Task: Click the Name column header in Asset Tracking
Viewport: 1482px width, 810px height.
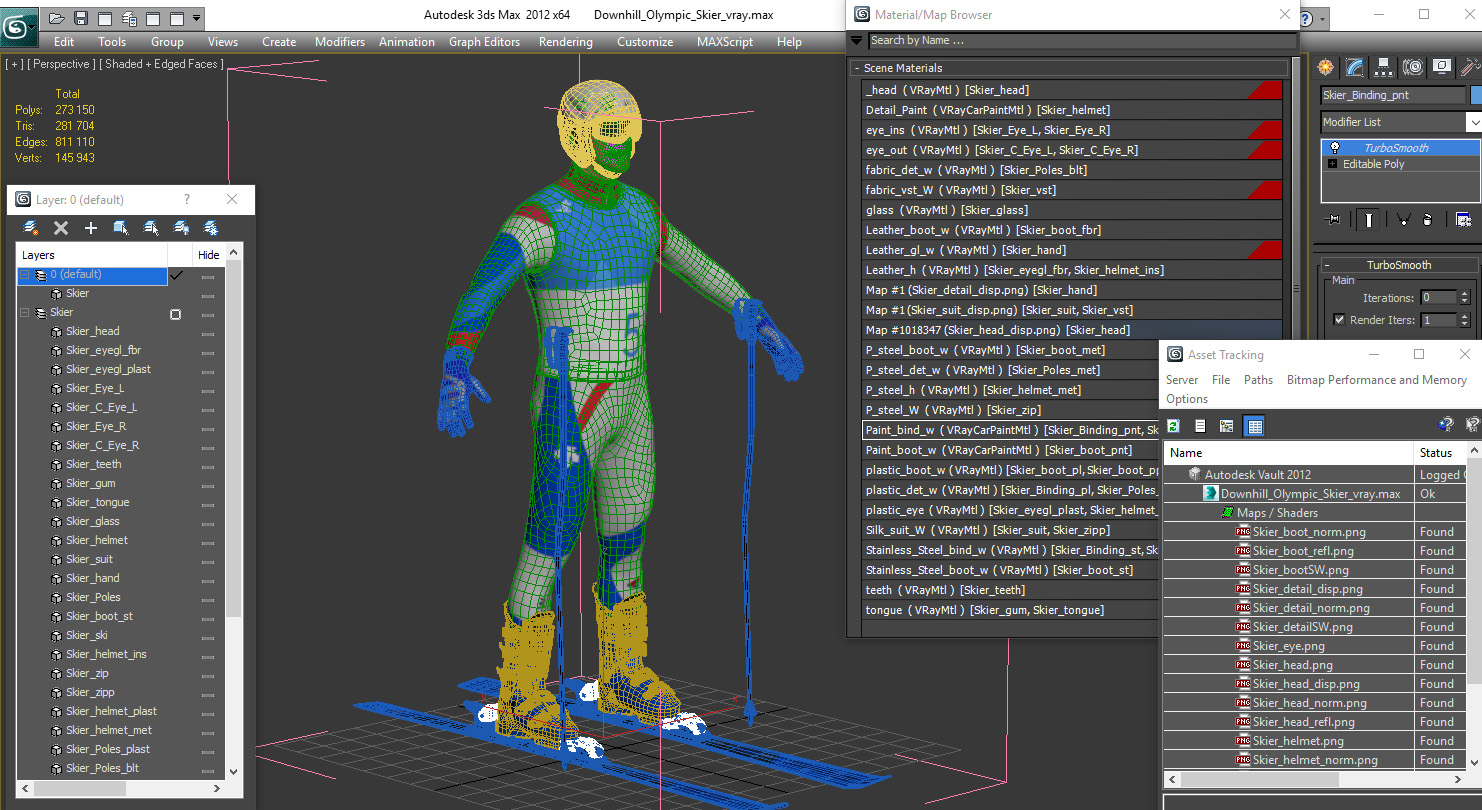Action: pos(1288,453)
